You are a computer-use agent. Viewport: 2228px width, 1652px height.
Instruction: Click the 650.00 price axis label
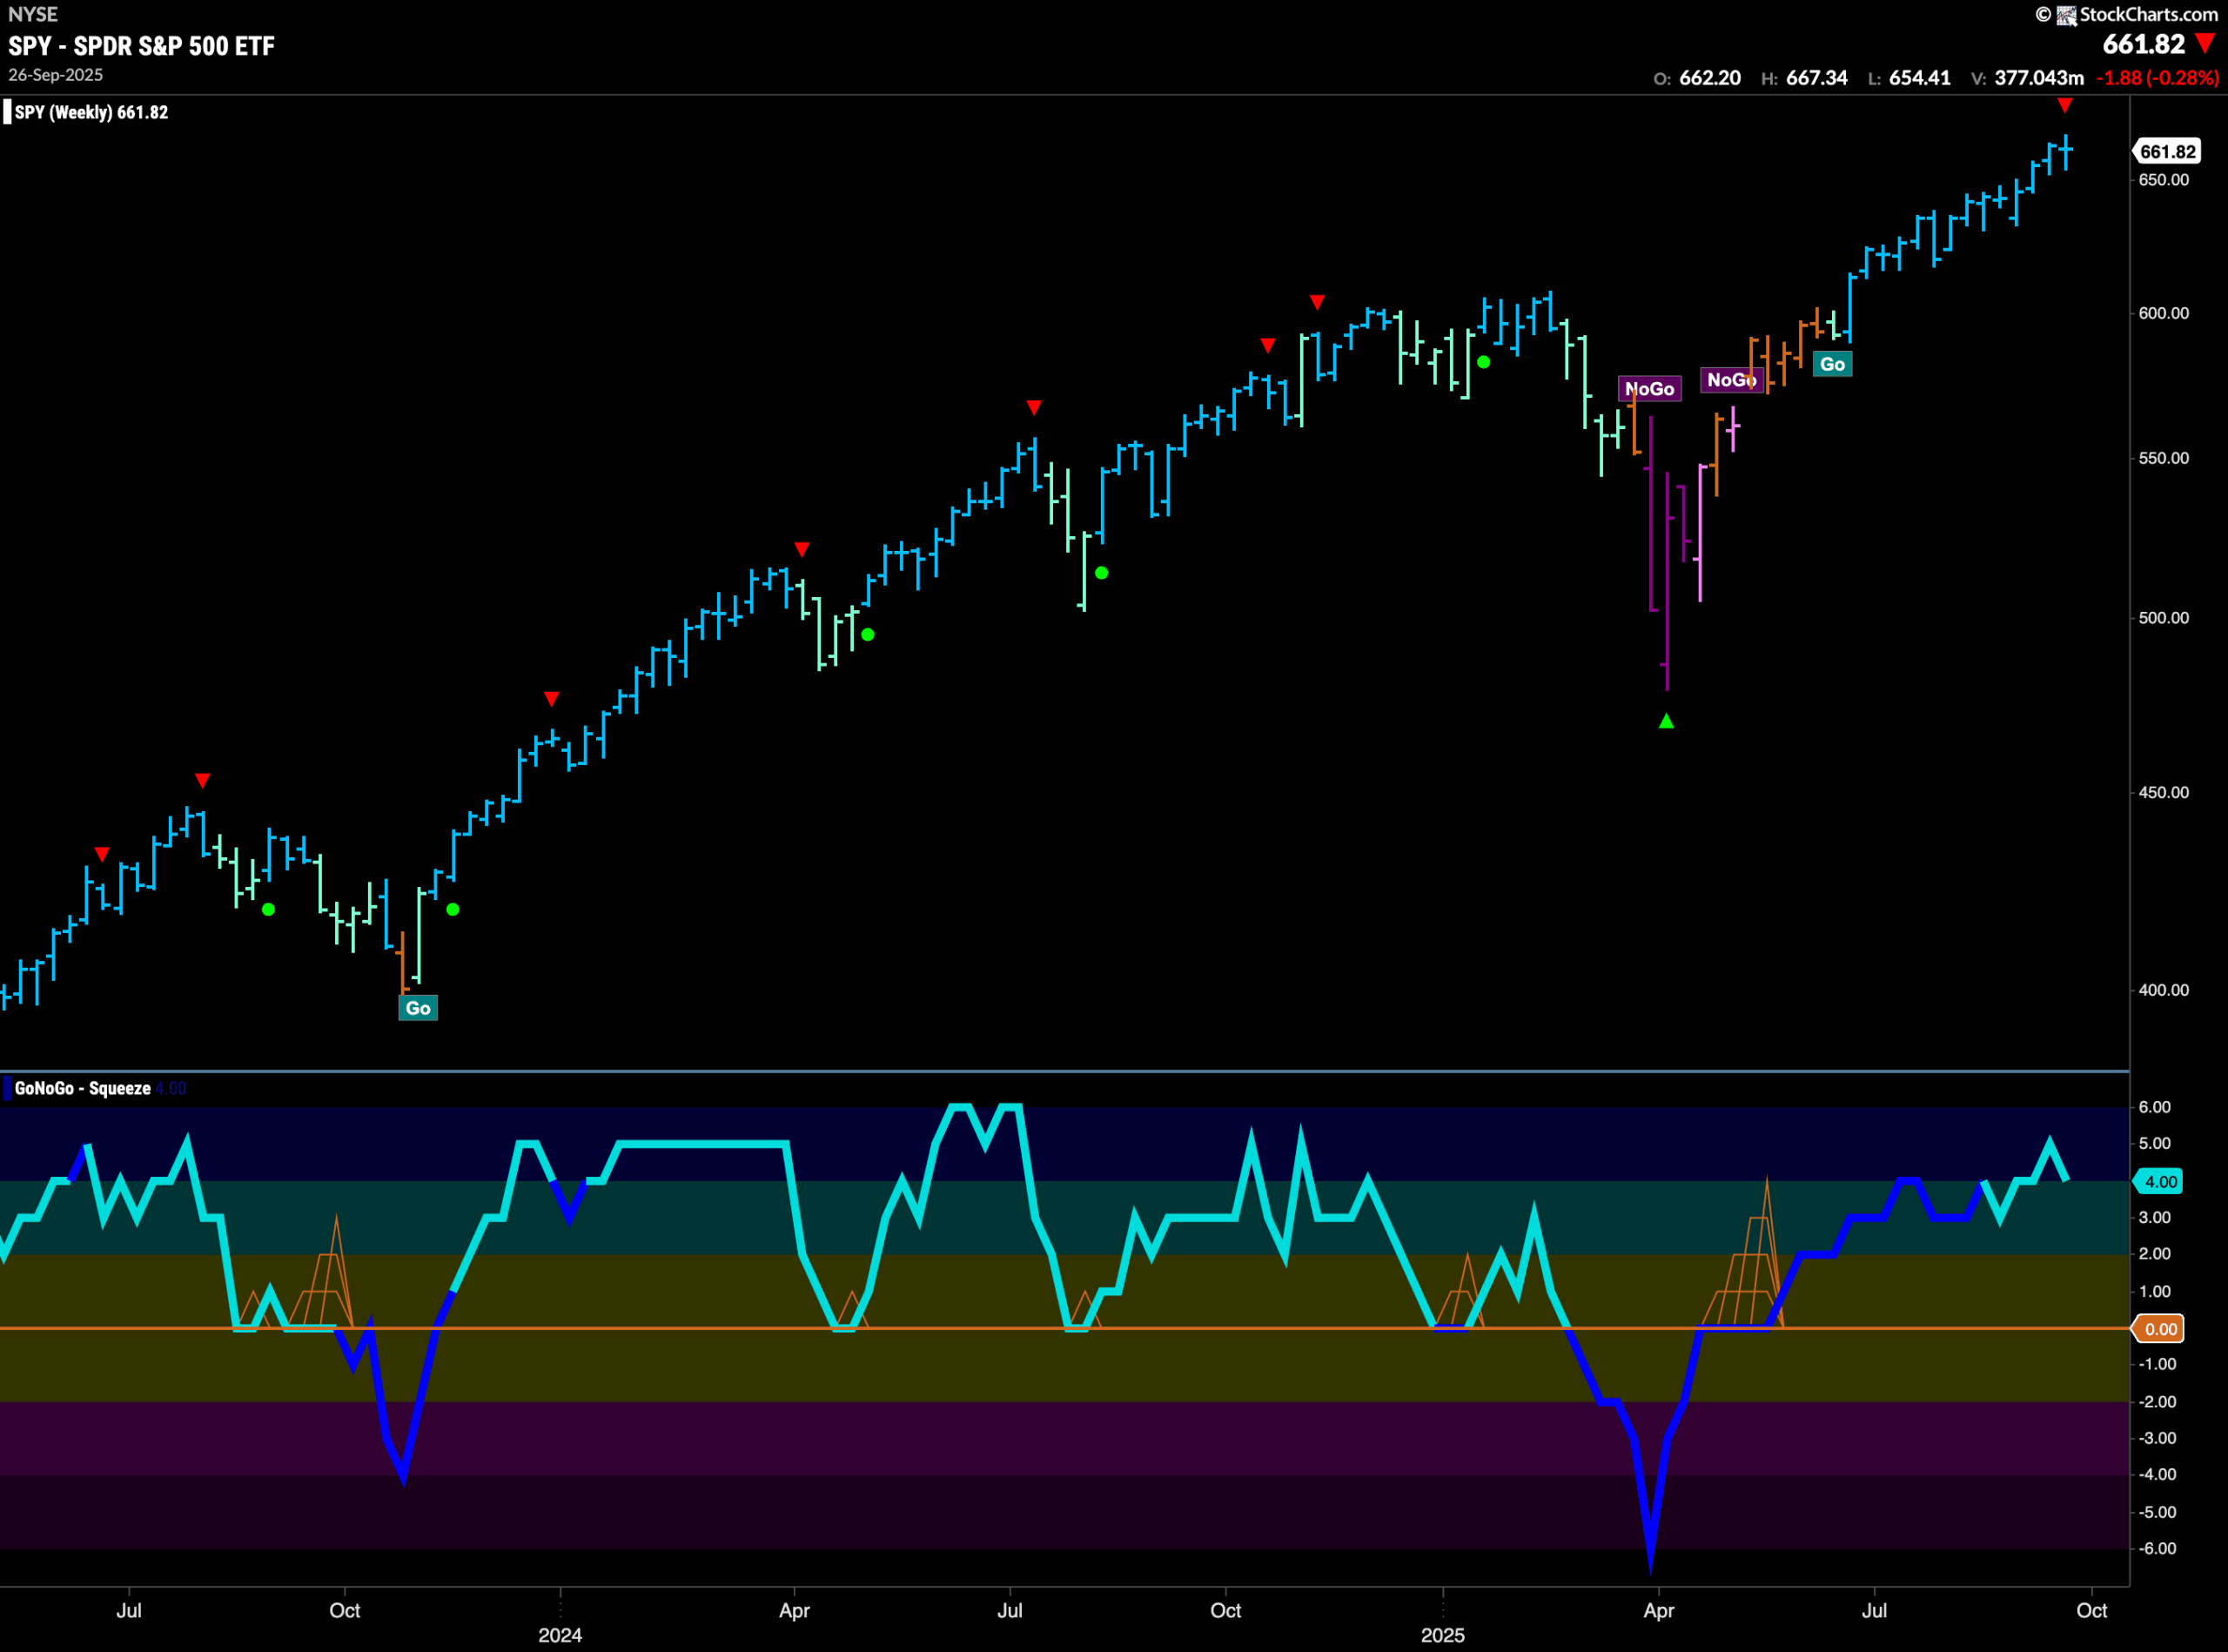[2163, 180]
